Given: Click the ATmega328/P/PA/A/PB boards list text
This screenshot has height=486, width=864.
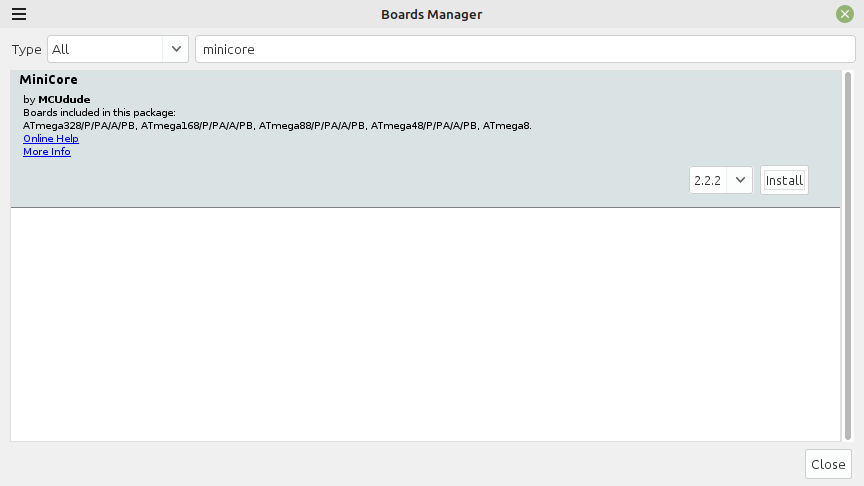Looking at the screenshot, I should tap(277, 126).
